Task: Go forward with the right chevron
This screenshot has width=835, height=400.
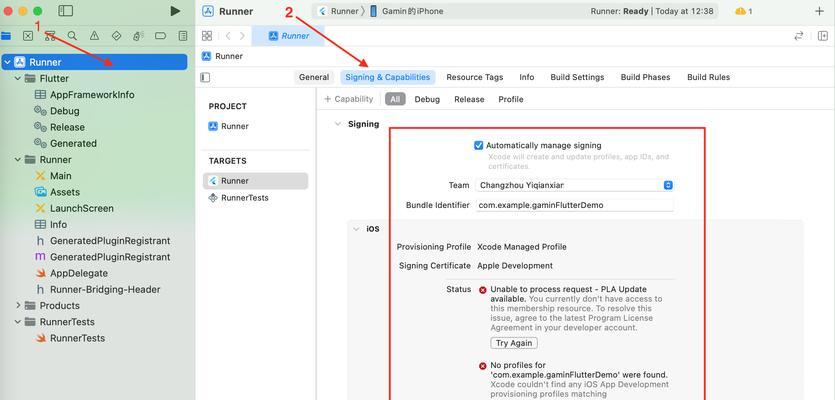Action: click(242, 36)
